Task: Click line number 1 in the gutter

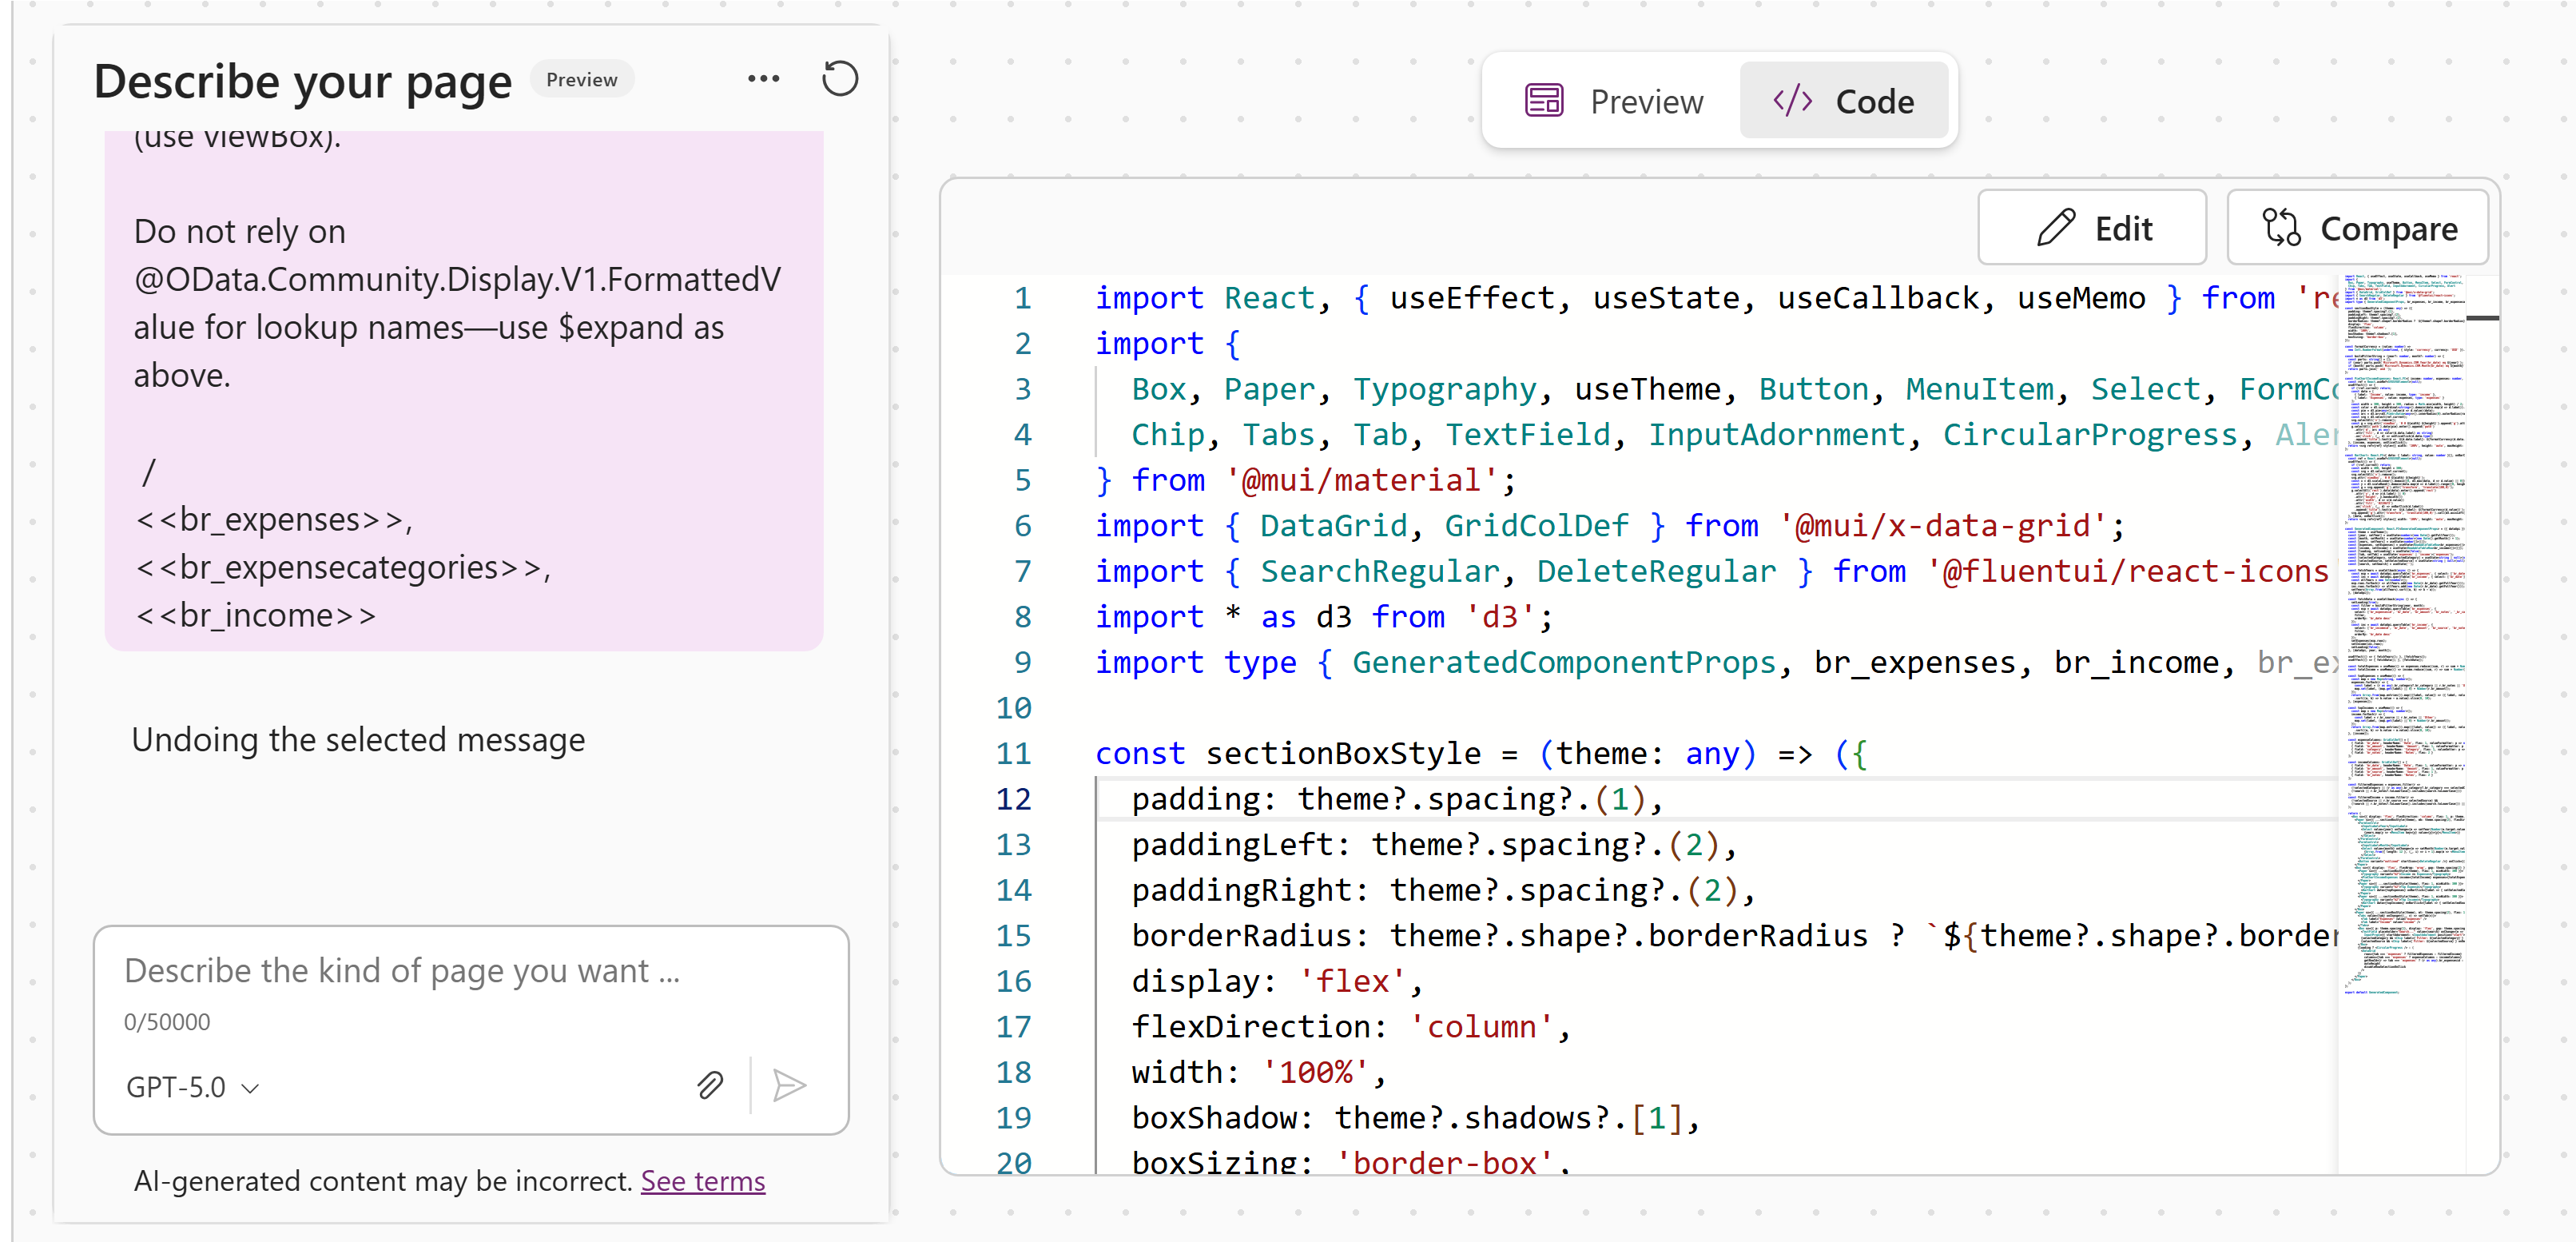Action: click(x=1022, y=298)
